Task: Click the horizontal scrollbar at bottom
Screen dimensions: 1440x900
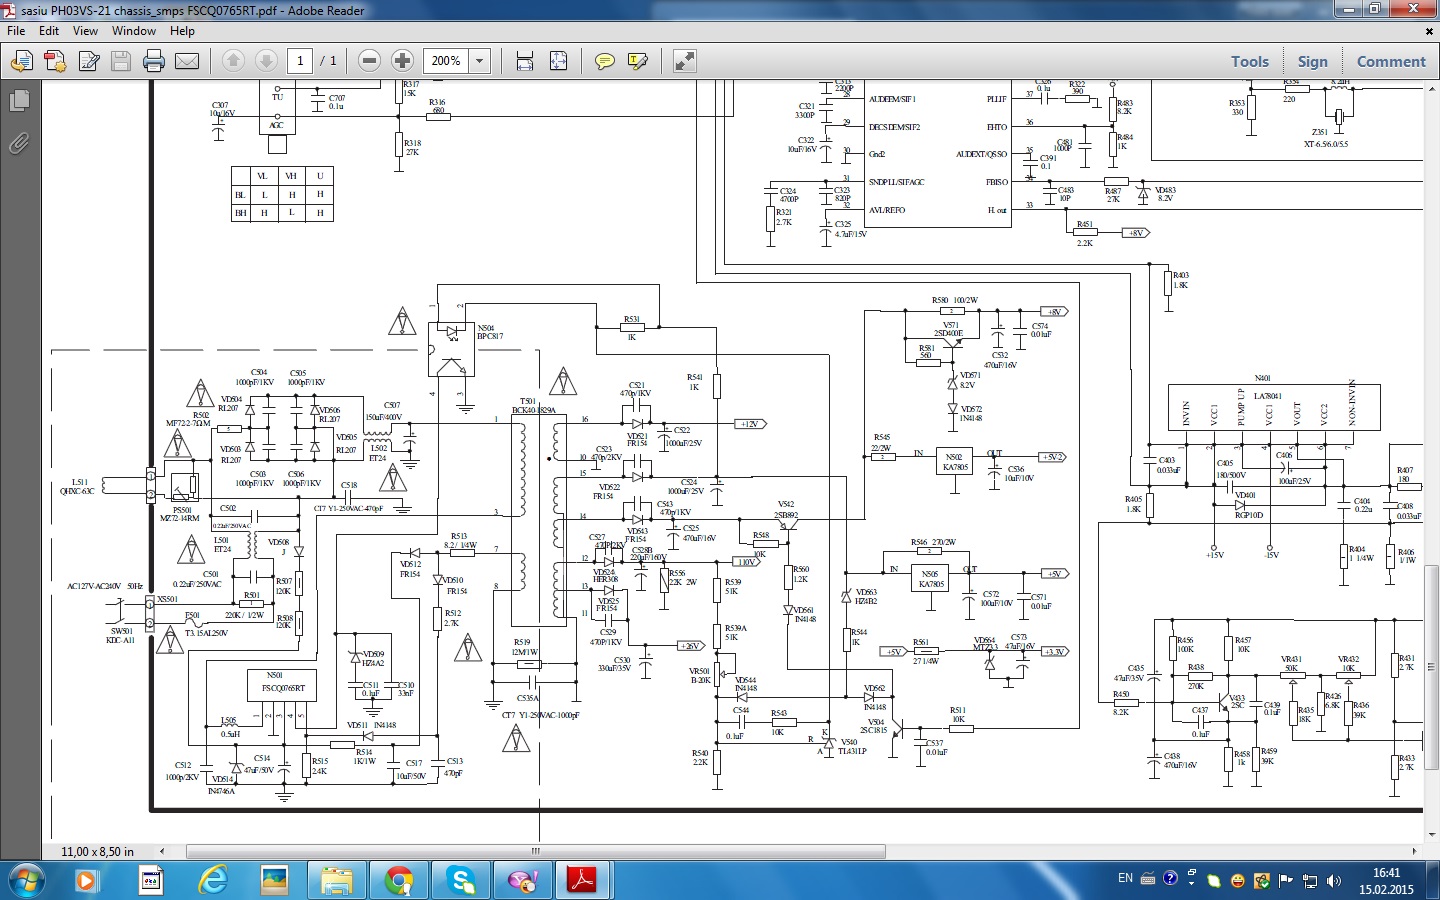Action: pyautogui.click(x=535, y=852)
